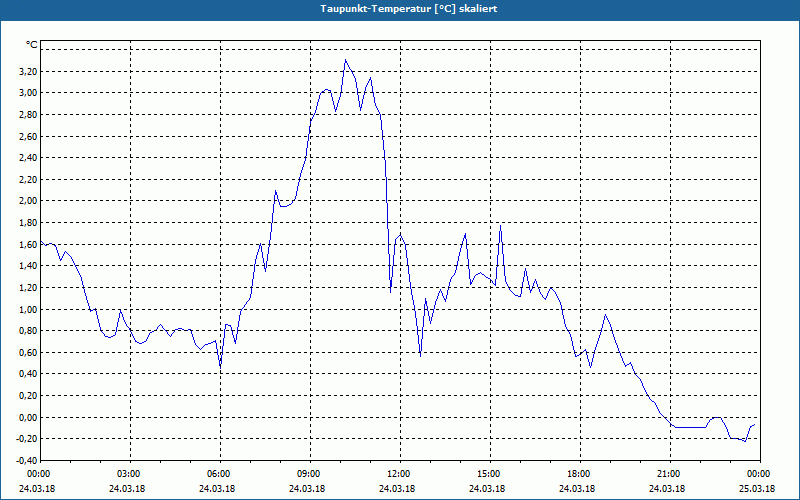Image resolution: width=800 pixels, height=500 pixels.
Task: Select the 0,40 y-axis label
Action: (x=27, y=374)
